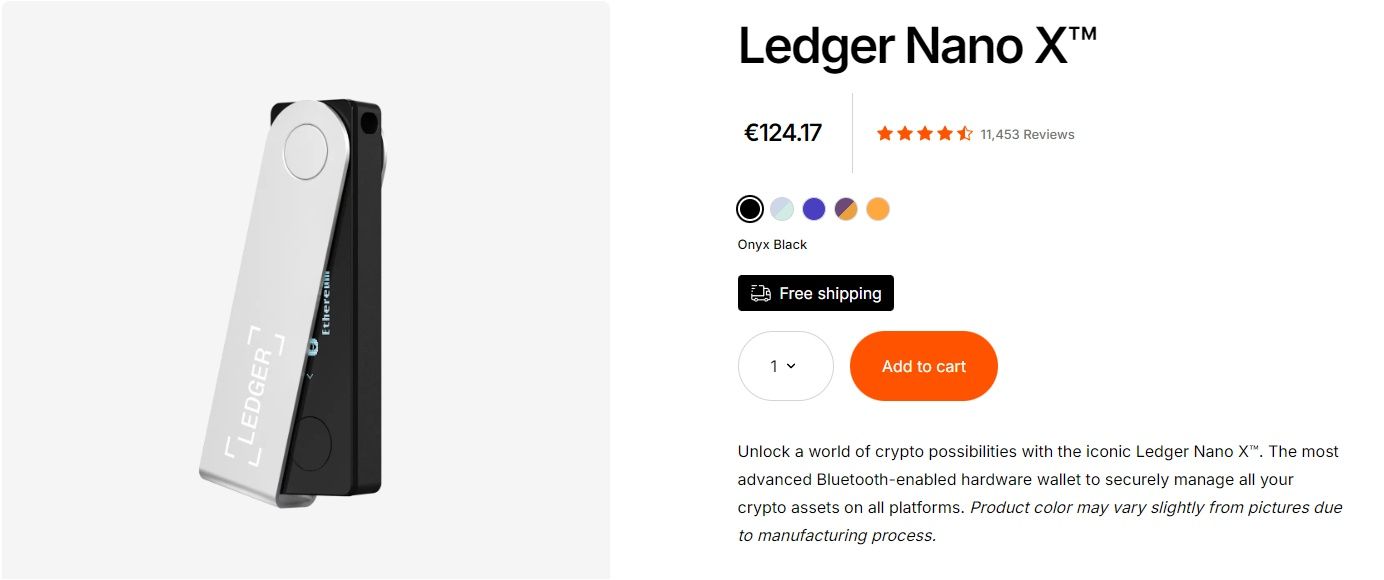
Task: Choose the solid orange color swatch
Action: click(878, 209)
